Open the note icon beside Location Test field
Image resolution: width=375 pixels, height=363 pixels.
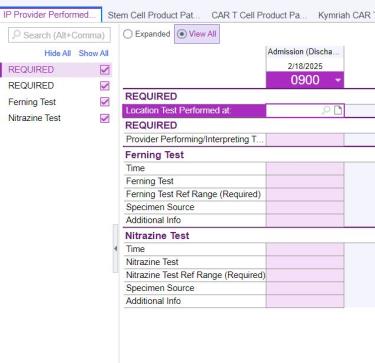[x=338, y=110]
